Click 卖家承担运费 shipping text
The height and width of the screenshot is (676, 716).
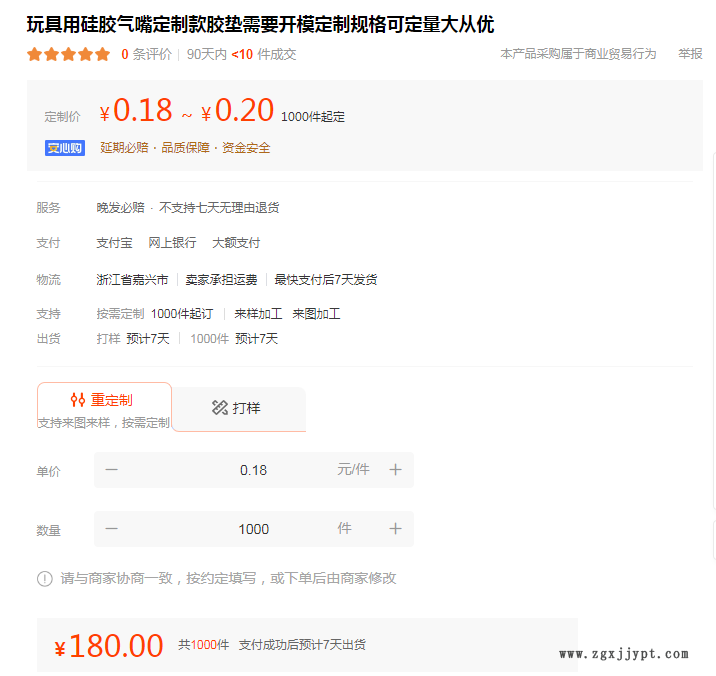221,280
